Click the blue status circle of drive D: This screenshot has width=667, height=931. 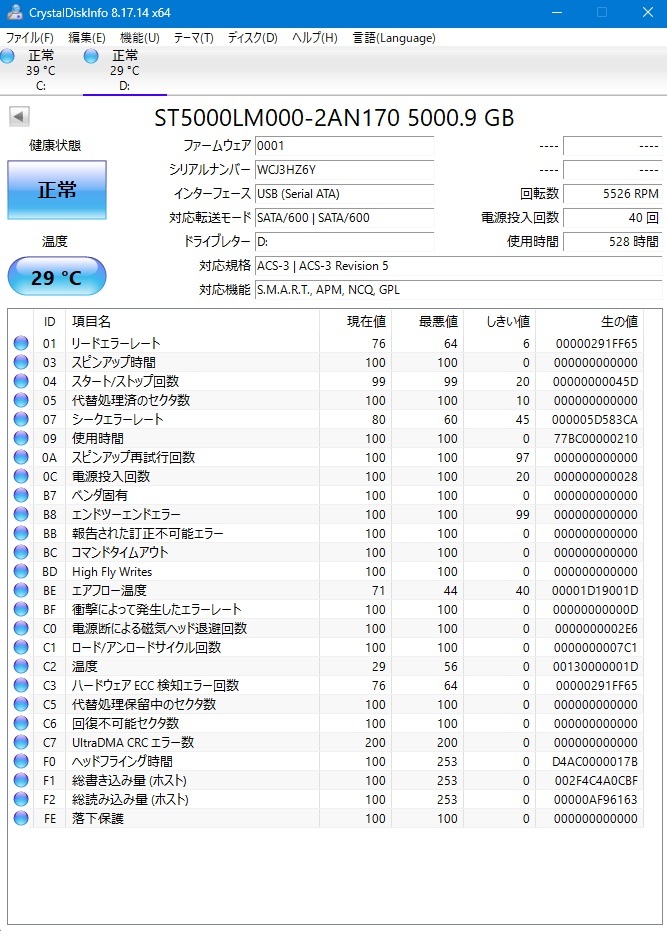coord(91,56)
